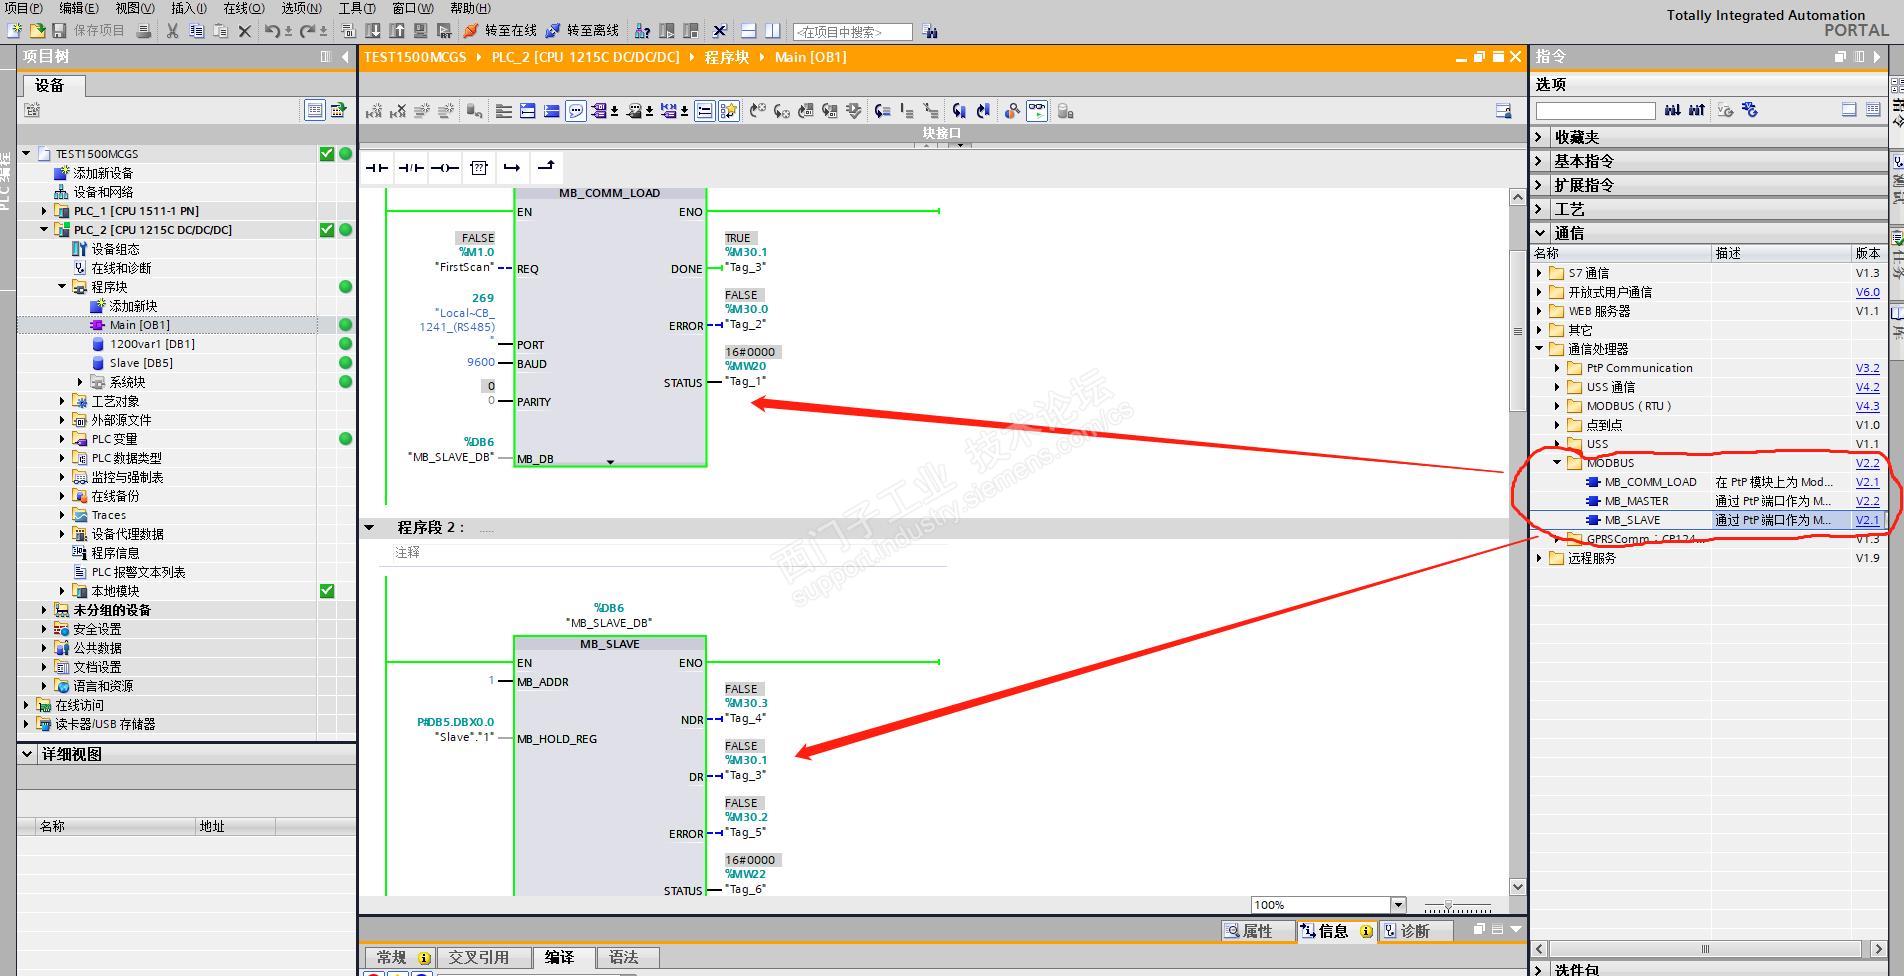Click the update instruction versions icon
1904x976 pixels.
tap(1749, 110)
